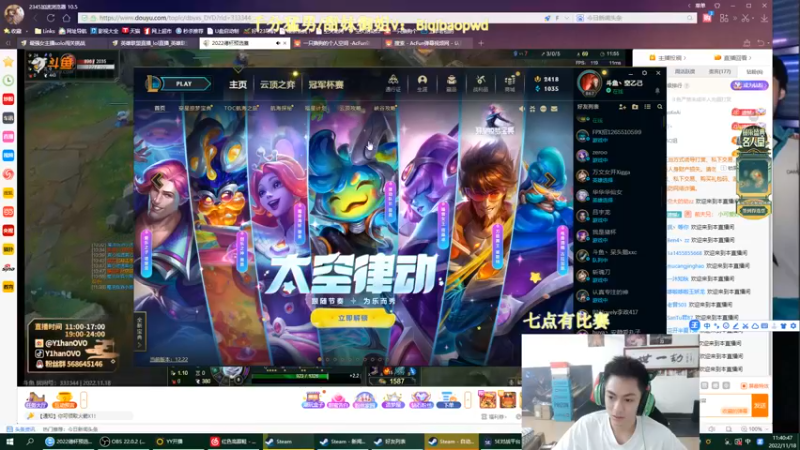Select friend FPX 1265510589

(x=619, y=136)
